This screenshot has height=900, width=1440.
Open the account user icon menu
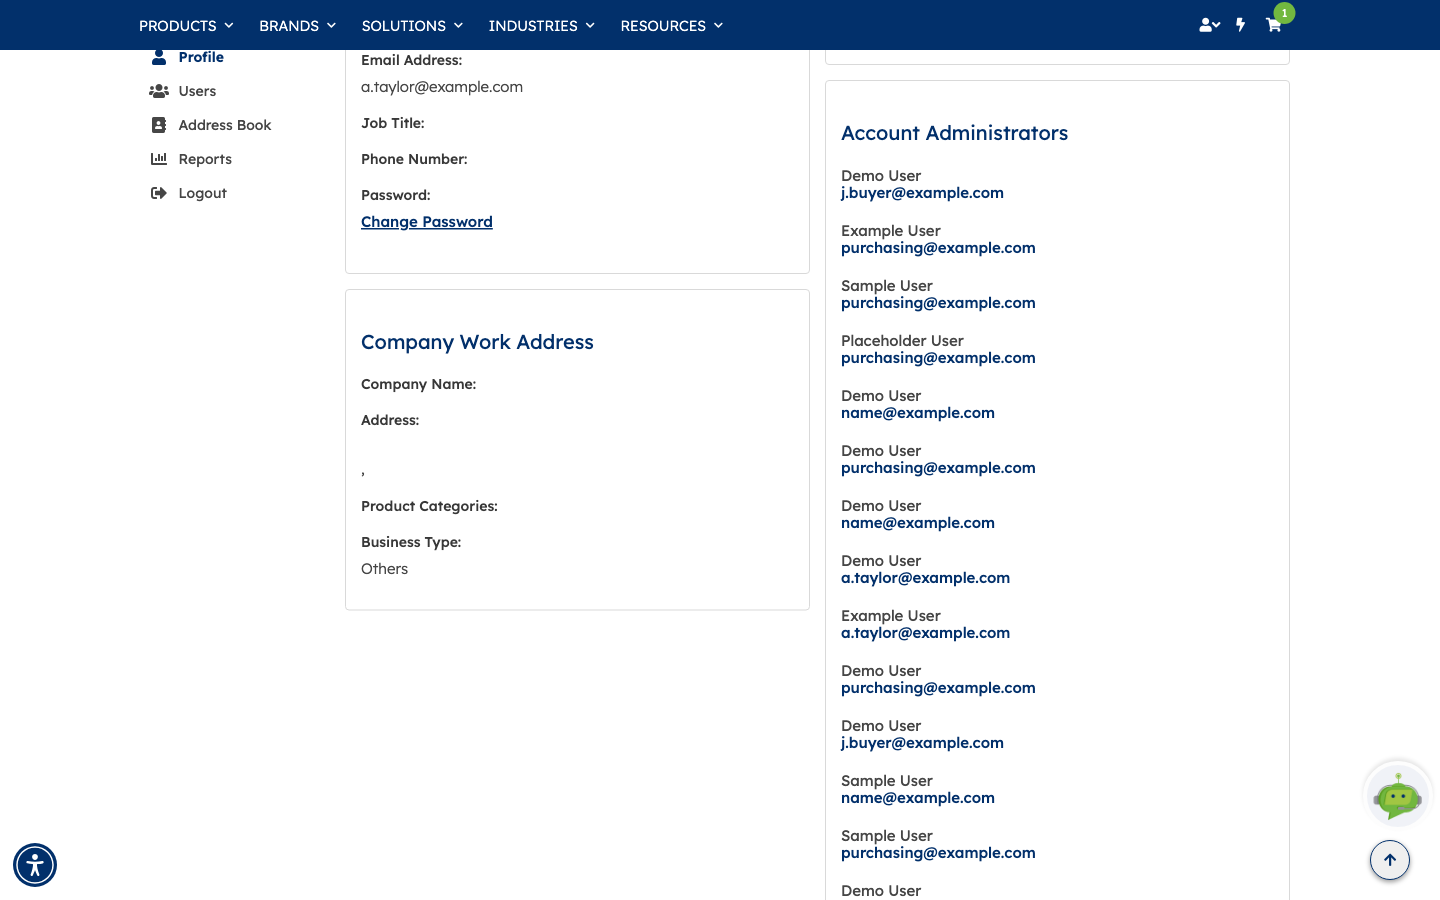click(1209, 25)
